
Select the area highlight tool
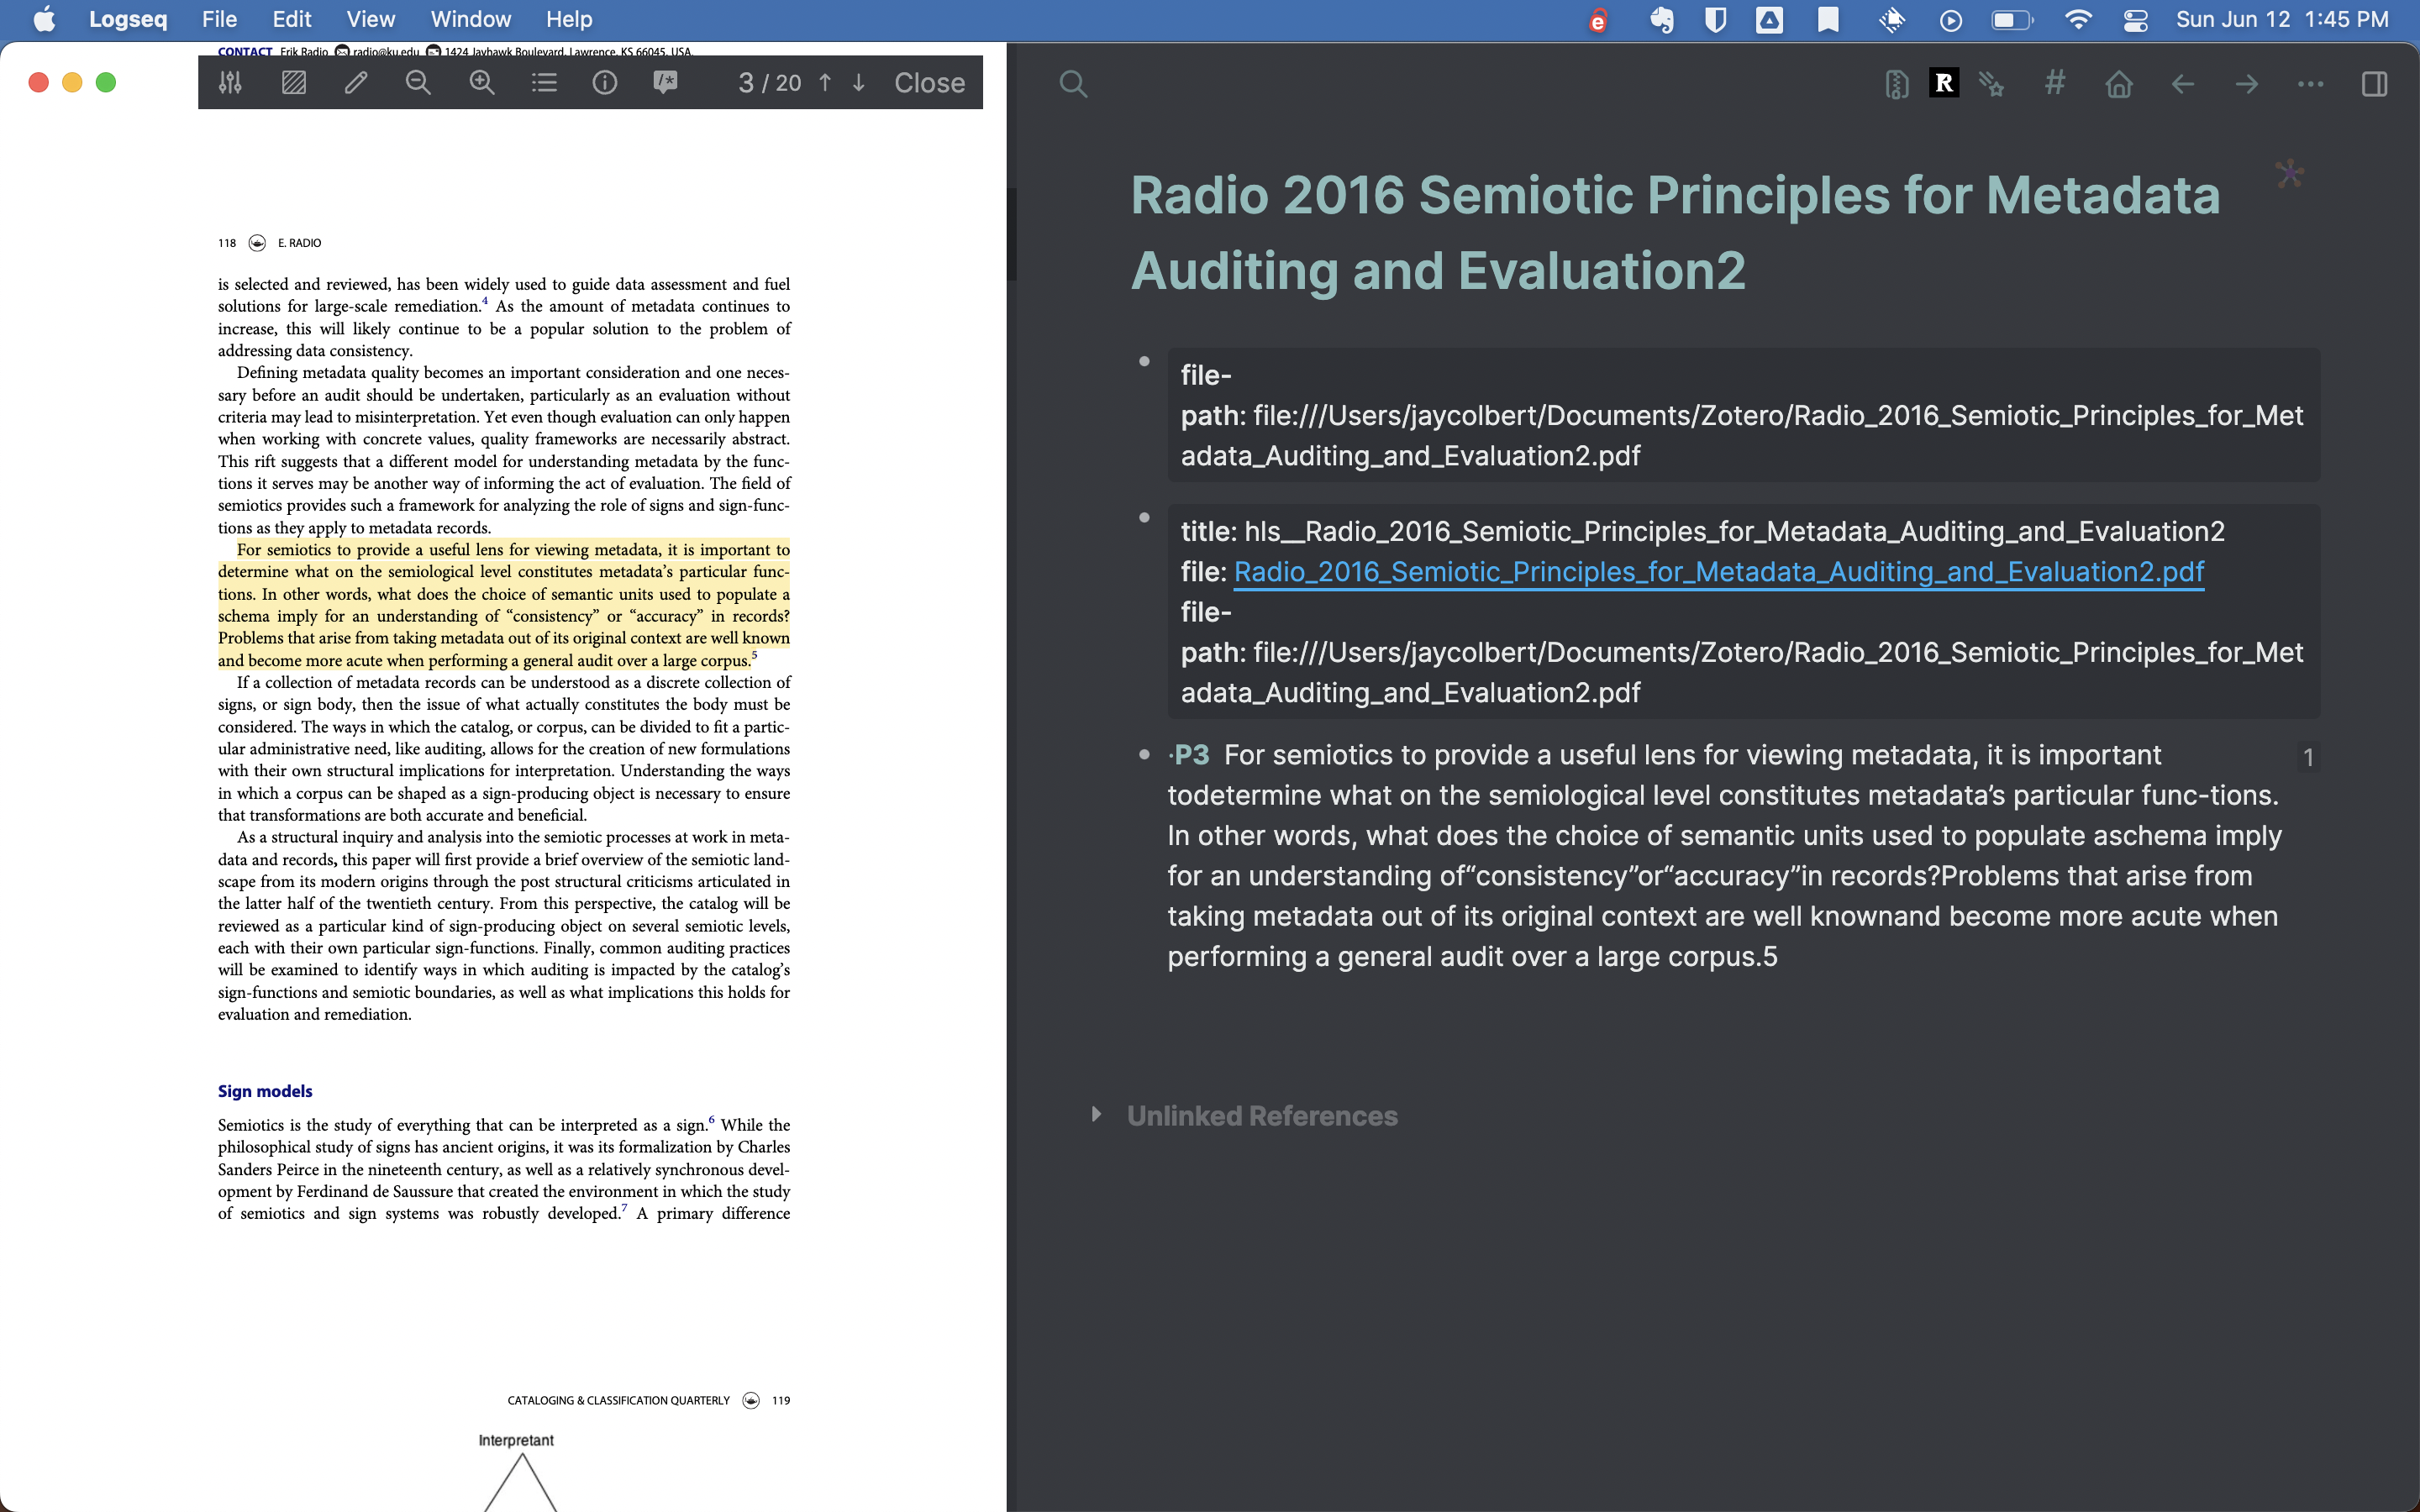(294, 83)
